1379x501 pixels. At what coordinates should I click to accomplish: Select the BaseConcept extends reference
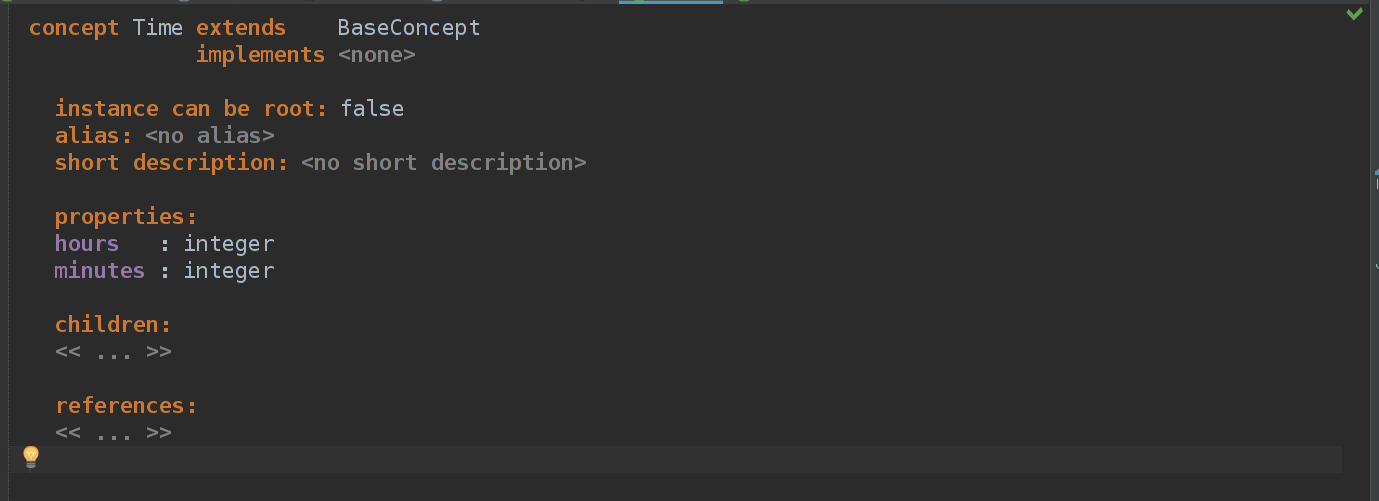click(x=409, y=28)
